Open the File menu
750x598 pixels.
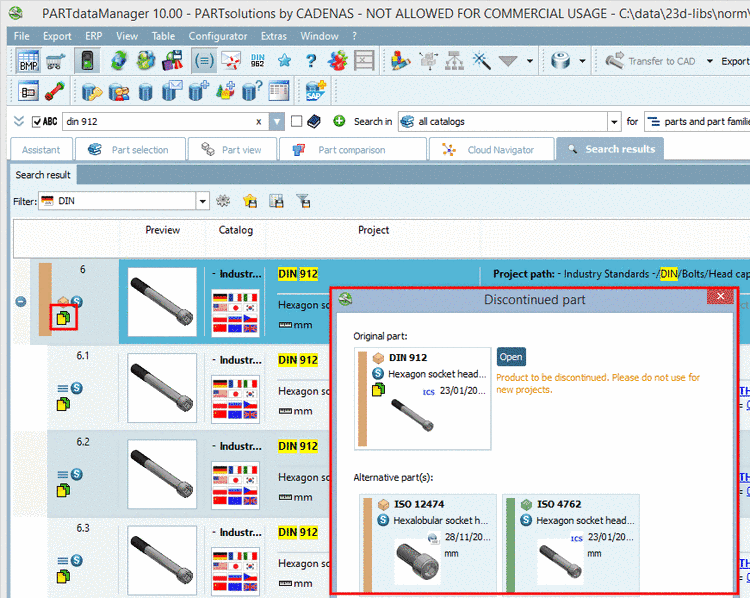point(22,36)
